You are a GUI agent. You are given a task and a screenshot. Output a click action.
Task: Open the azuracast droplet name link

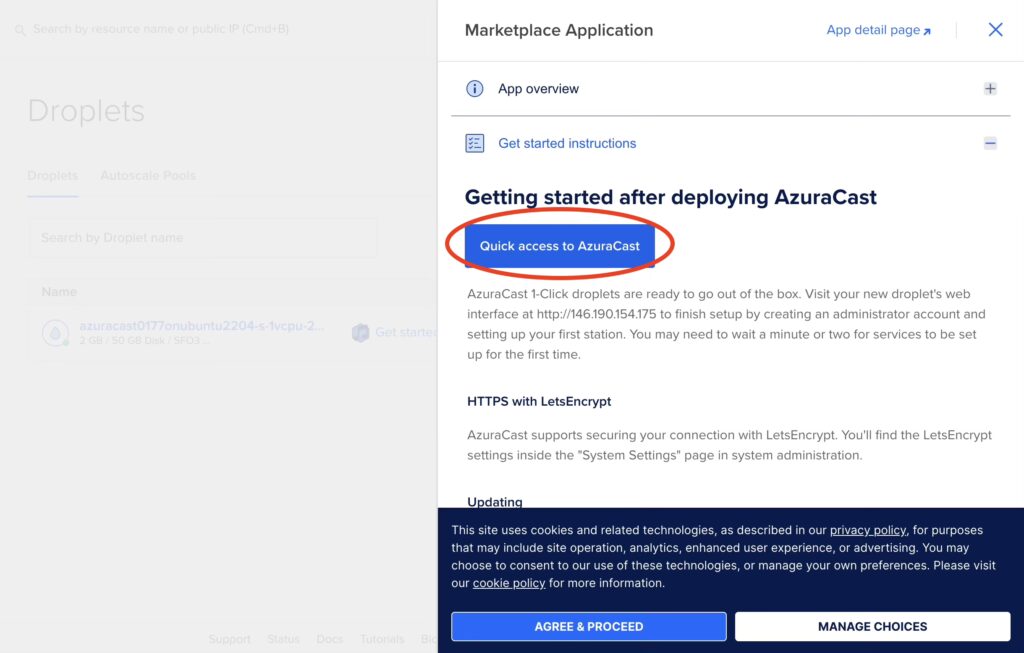point(201,326)
